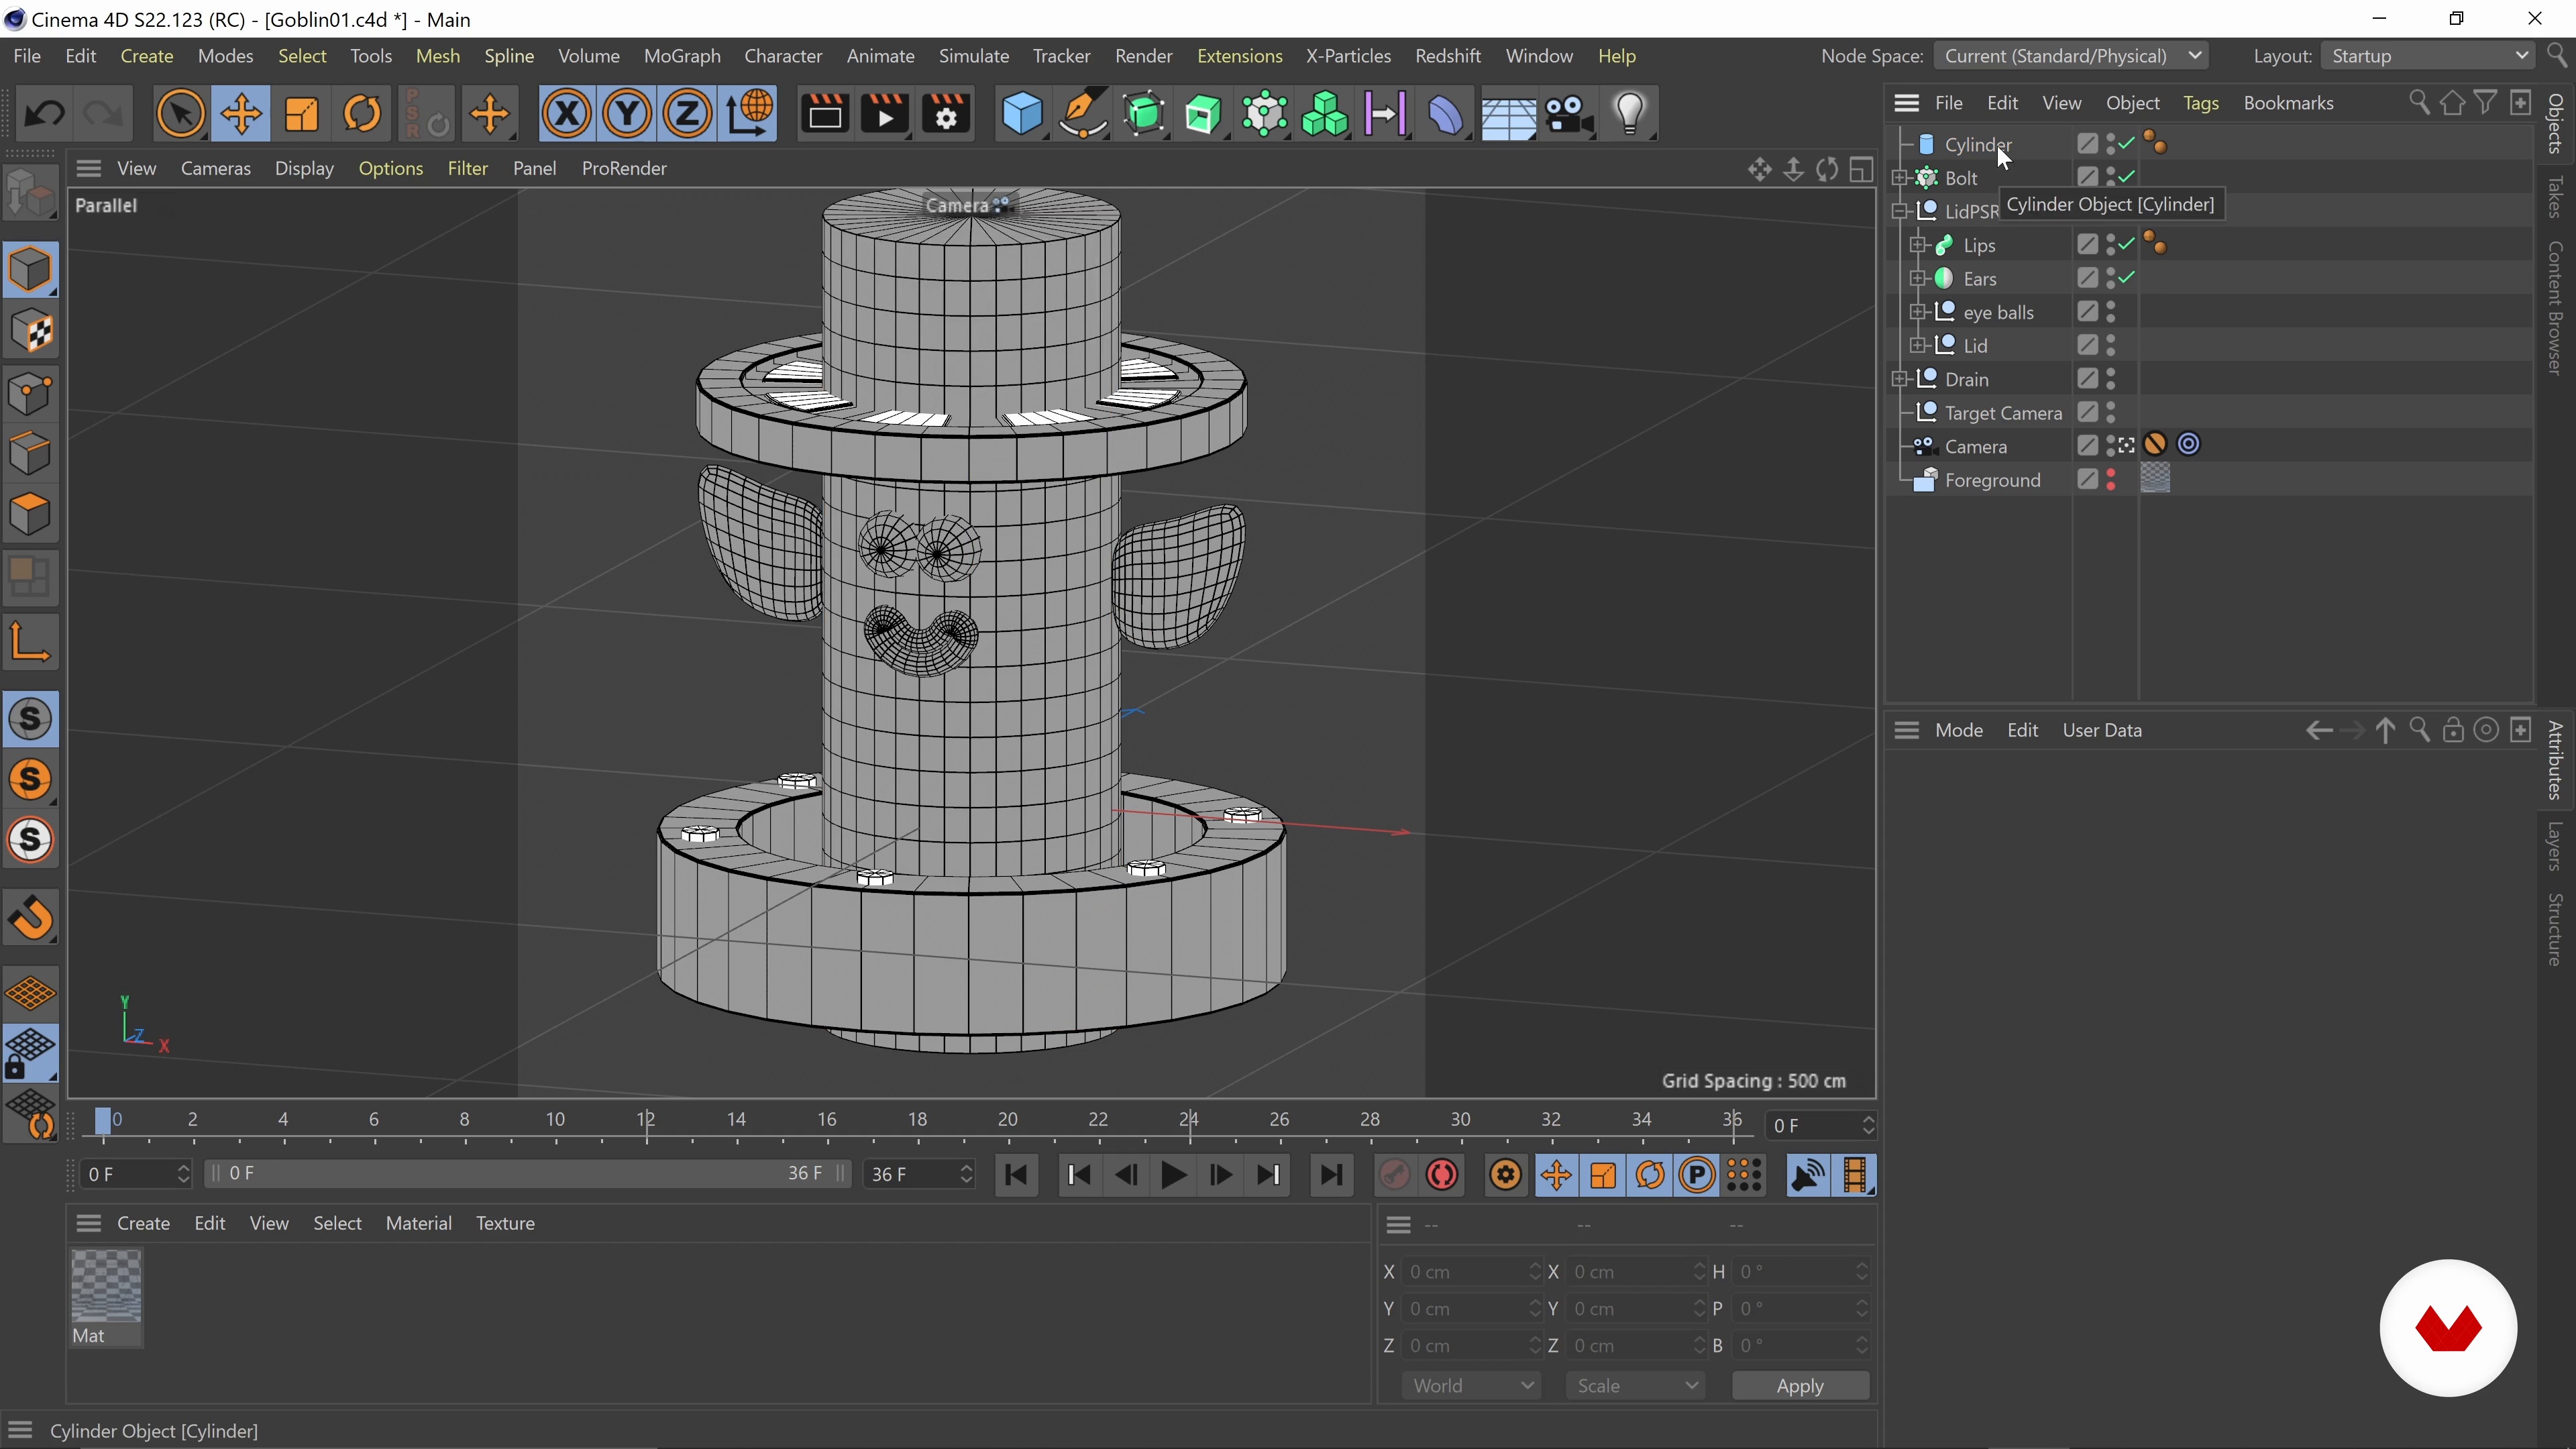2576x1449 pixels.
Task: Switch to Points mode icon
Action: [x=31, y=393]
